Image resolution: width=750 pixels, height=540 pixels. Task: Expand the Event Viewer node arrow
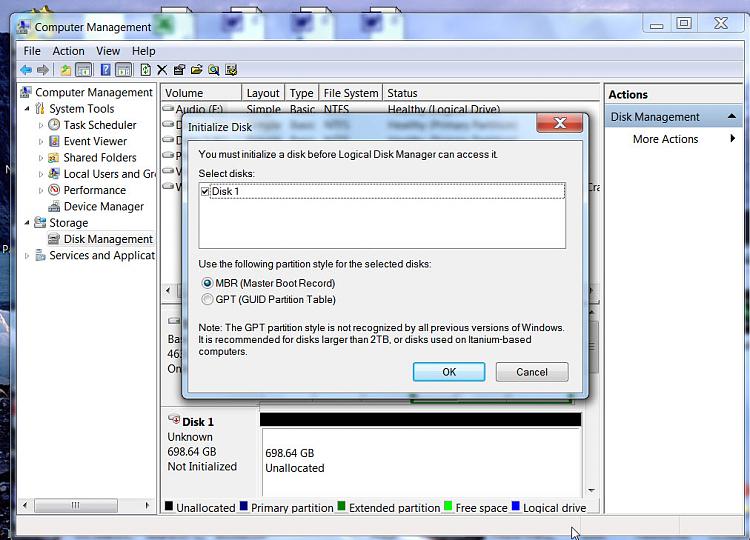pos(41,142)
